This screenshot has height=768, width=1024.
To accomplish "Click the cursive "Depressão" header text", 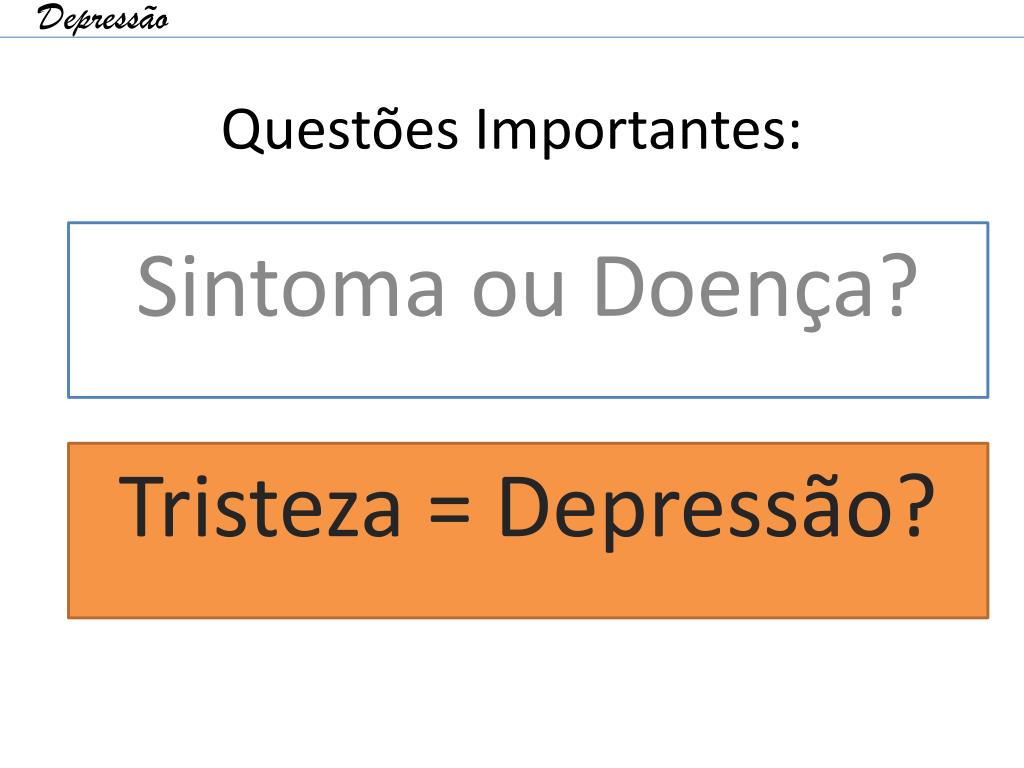I will [103, 18].
